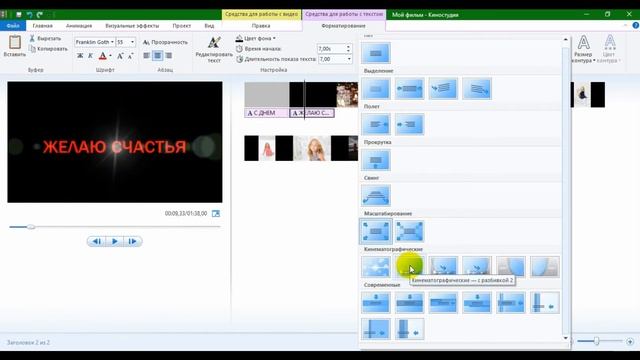640x360 pixels.
Task: Switch to the Анимация tab
Action: tap(79, 26)
